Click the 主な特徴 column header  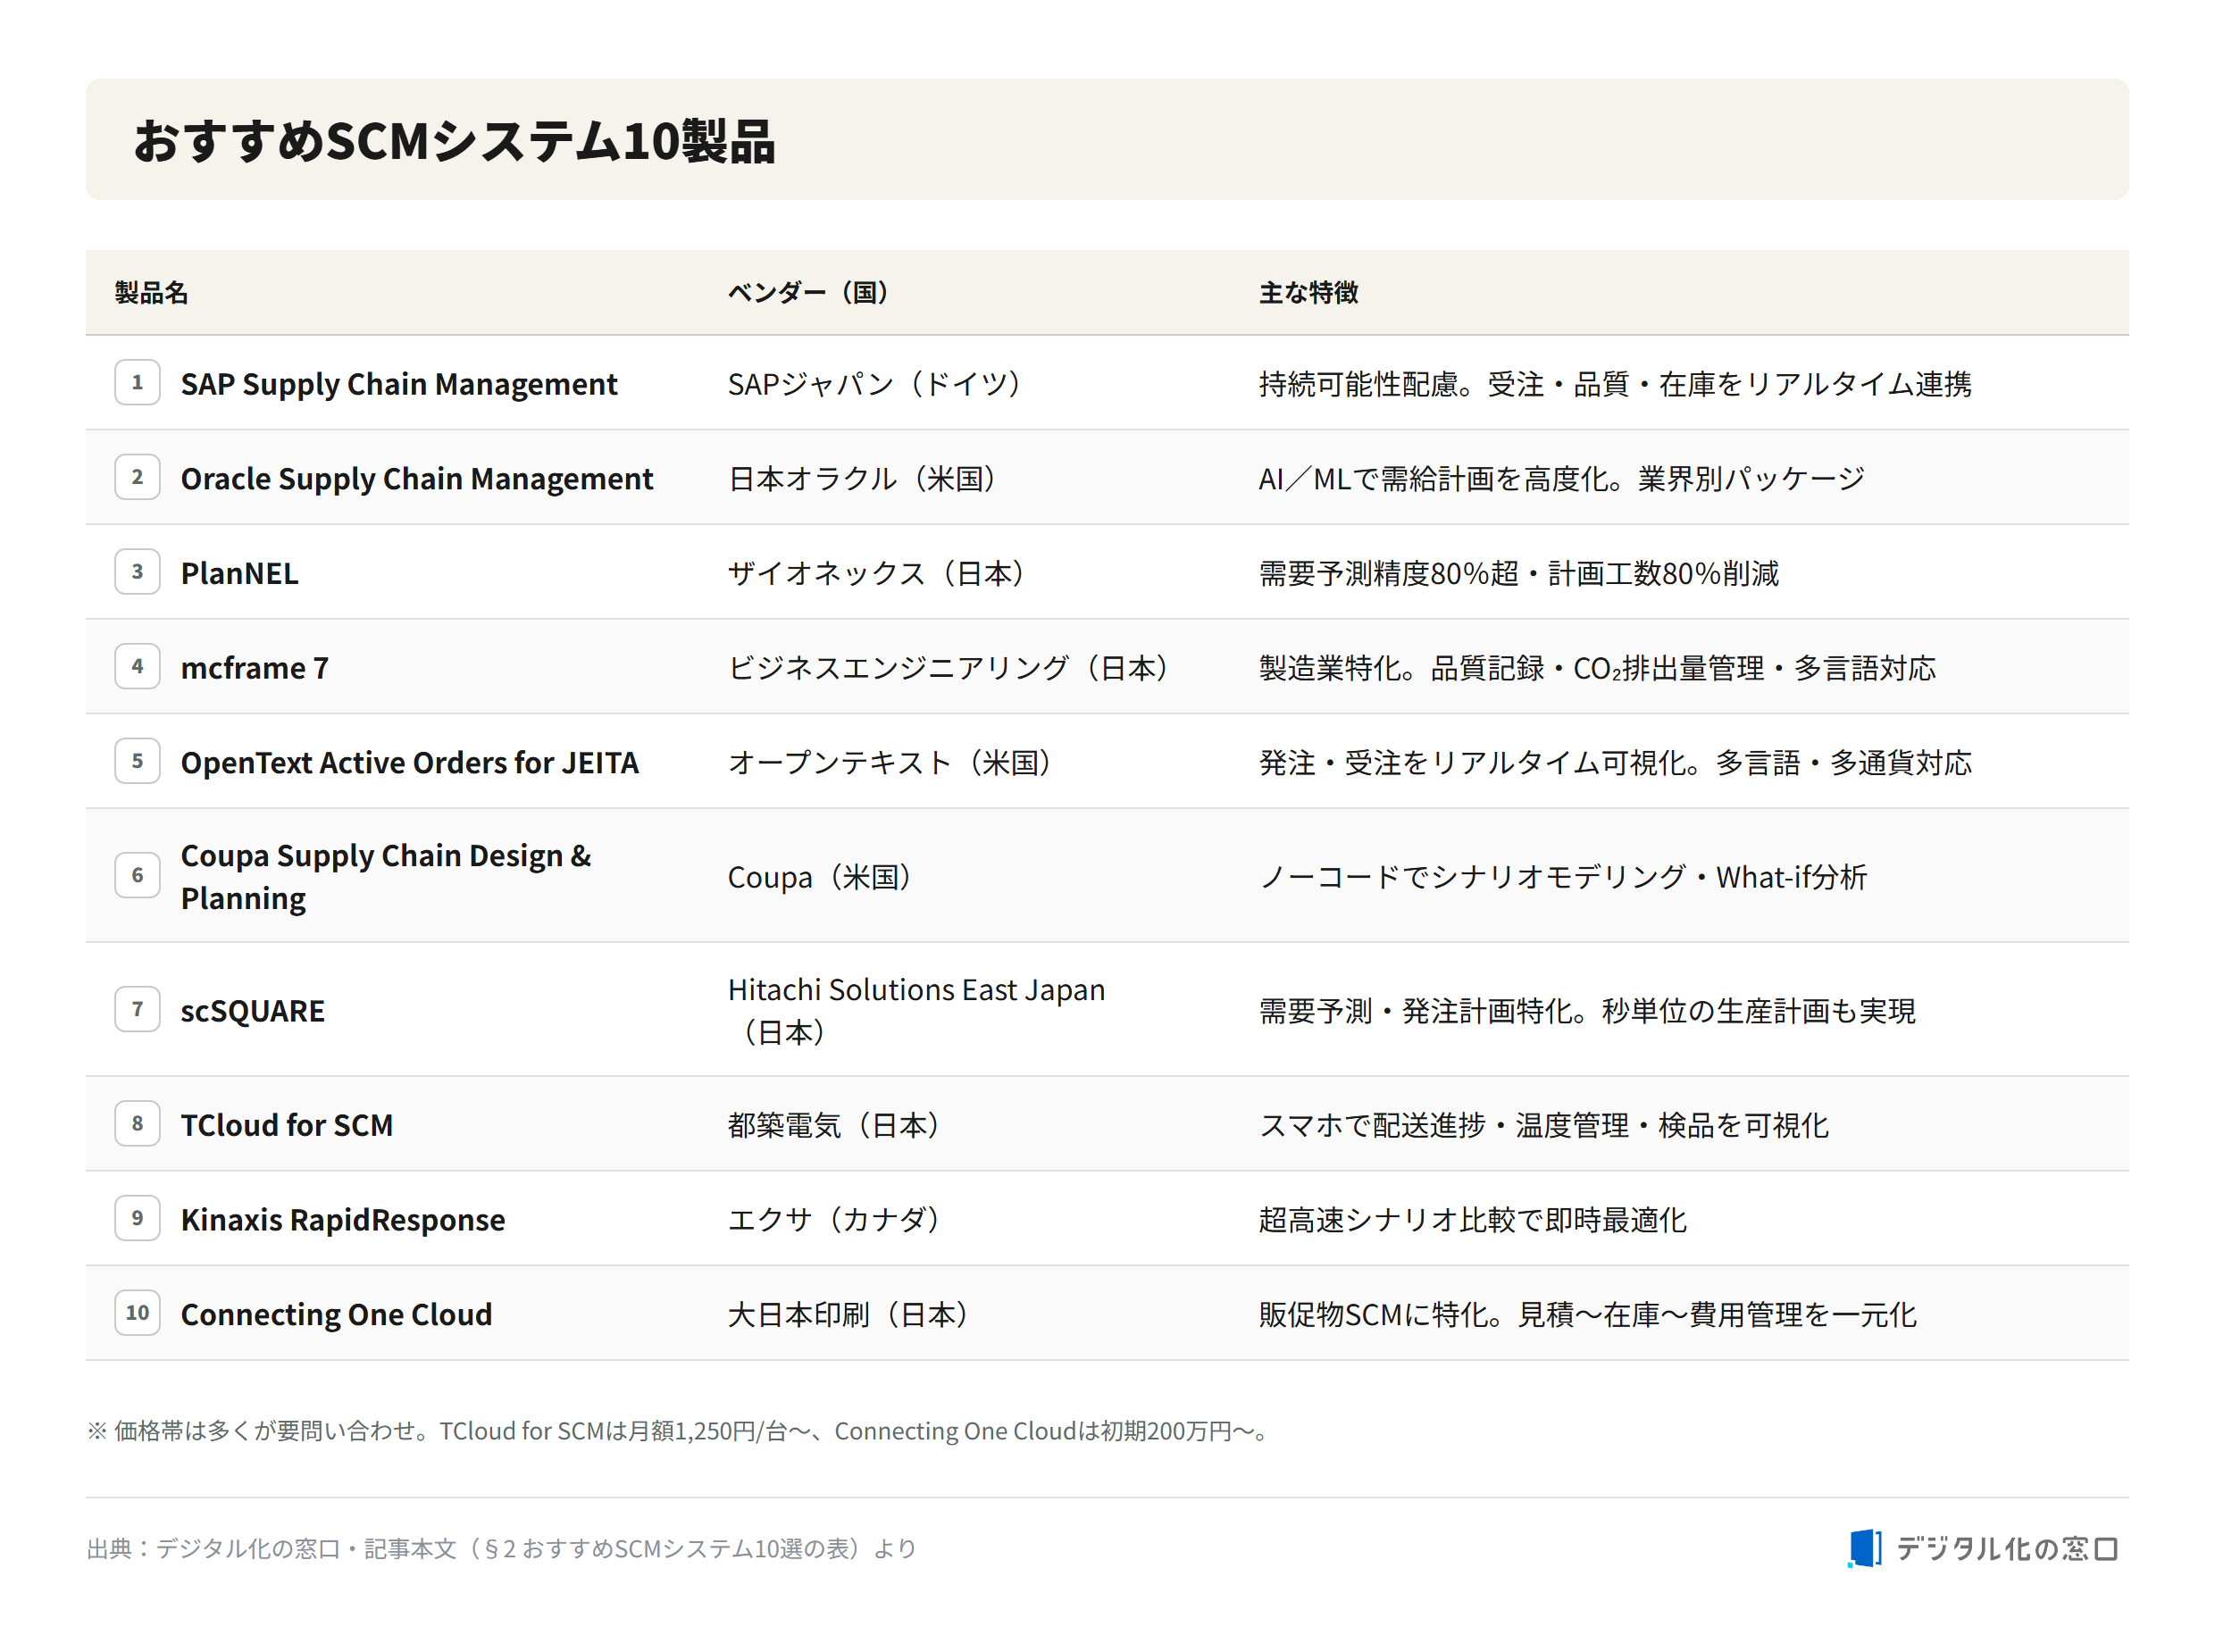(1308, 292)
